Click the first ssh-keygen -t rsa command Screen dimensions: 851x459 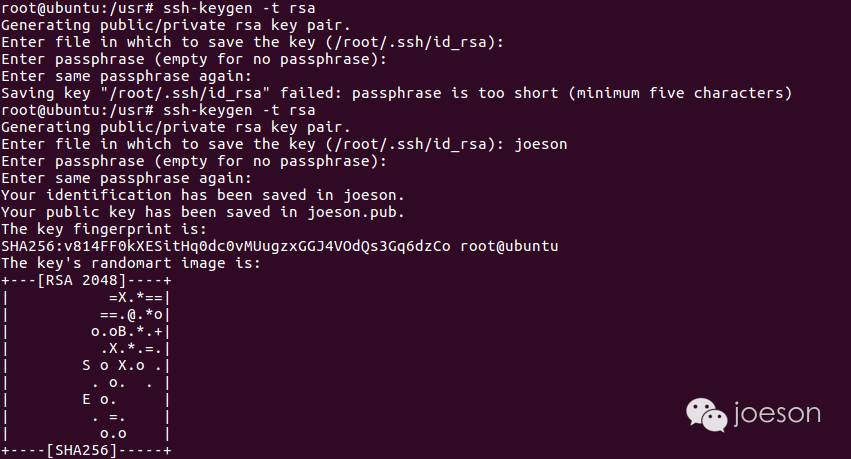(x=239, y=8)
